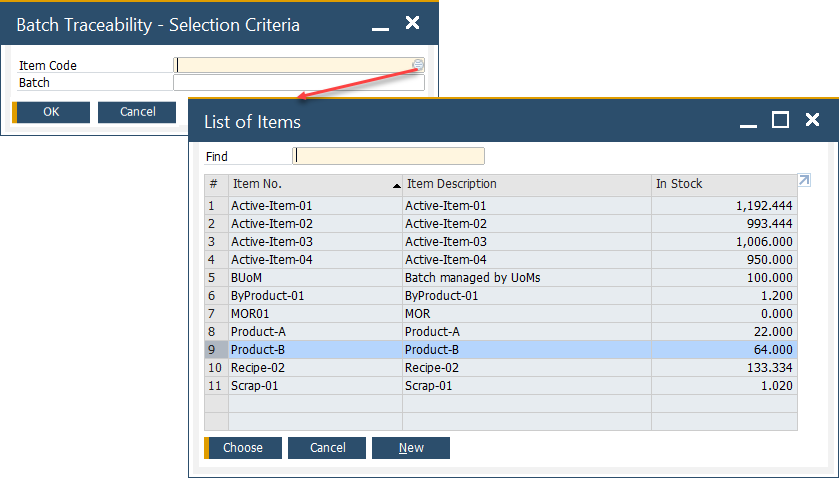Click Cancel in List of Items
The height and width of the screenshot is (478, 839).
coord(327,447)
